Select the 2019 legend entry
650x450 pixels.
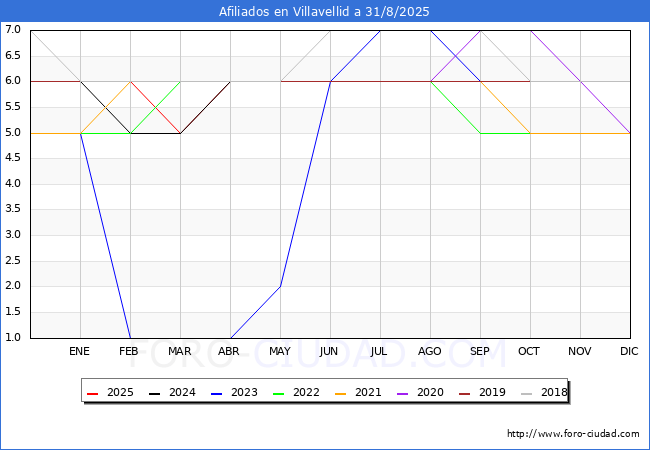pos(492,393)
